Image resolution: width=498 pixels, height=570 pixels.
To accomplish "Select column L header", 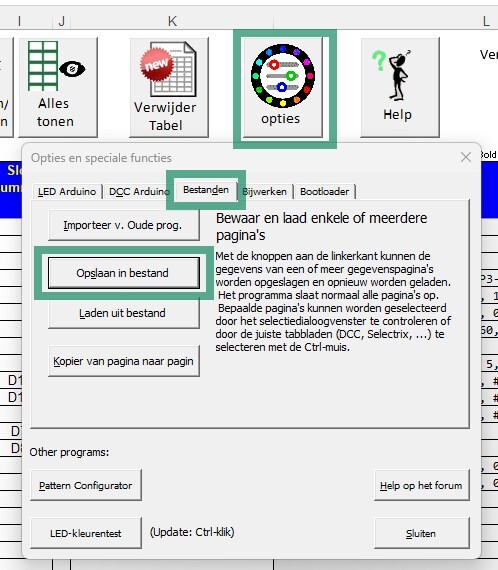I will pos(486,21).
